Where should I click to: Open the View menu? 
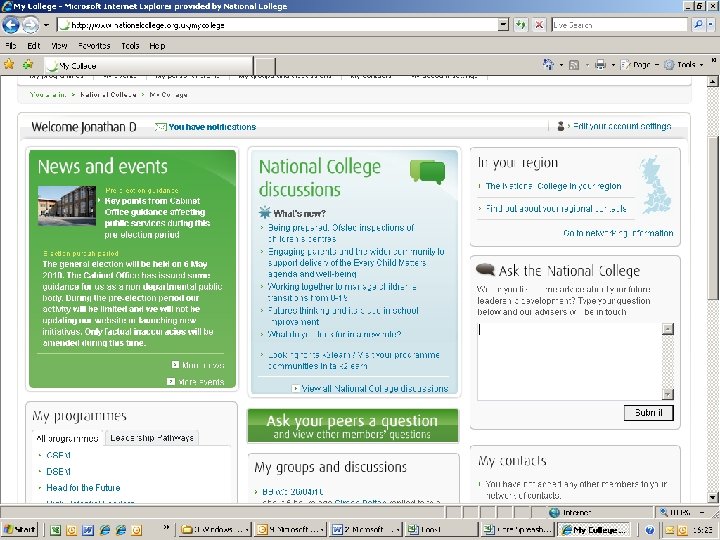[x=59, y=45]
